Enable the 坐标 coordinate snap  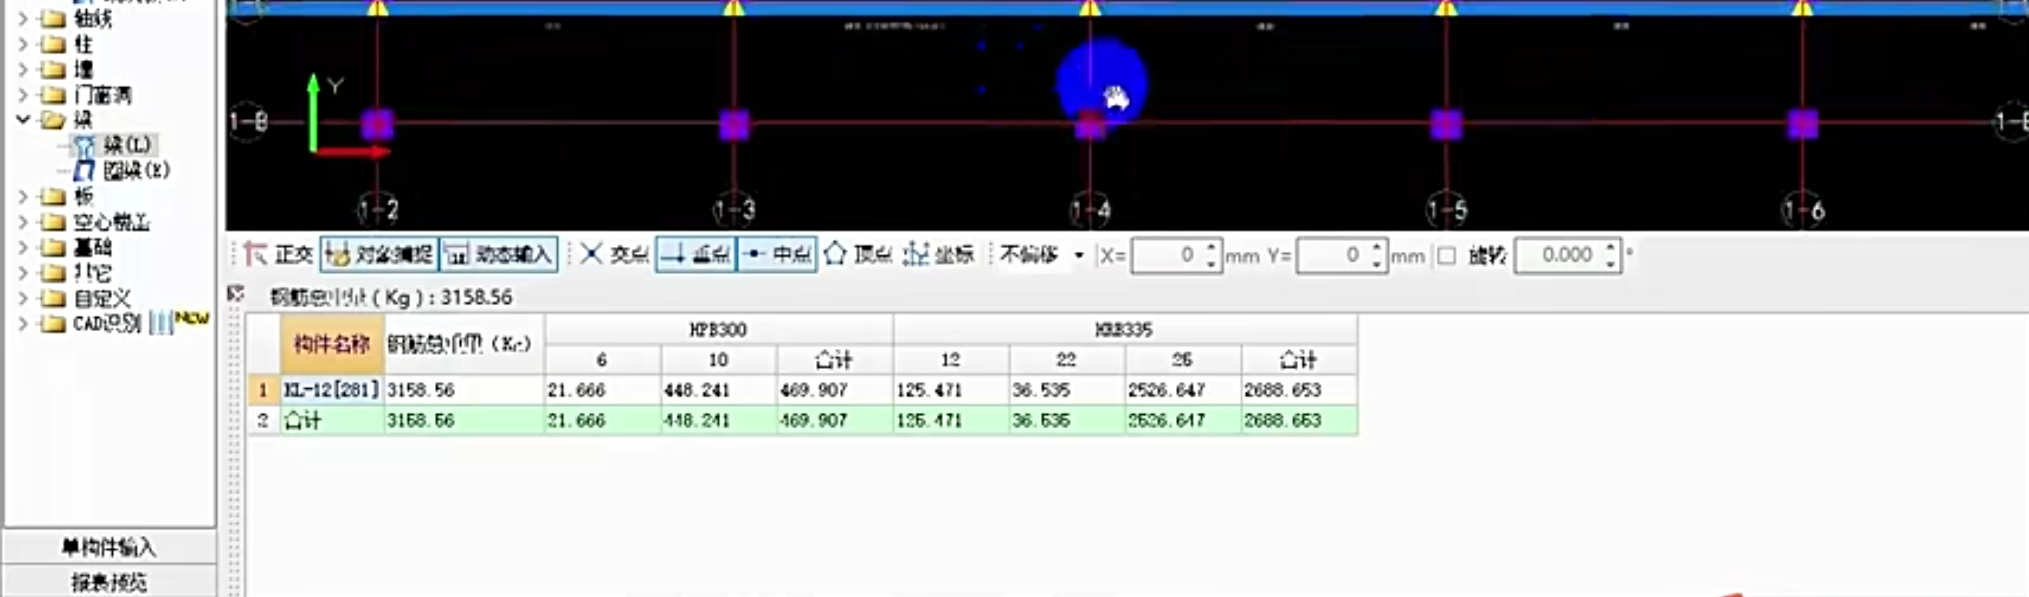tap(938, 255)
